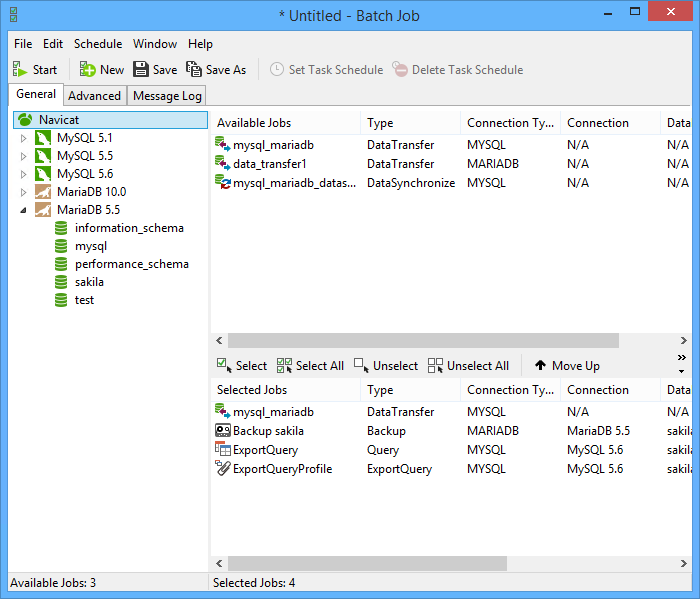Expand the MySQL 5.5 tree node
Screen dimensions: 700x599
pyautogui.click(x=24, y=156)
